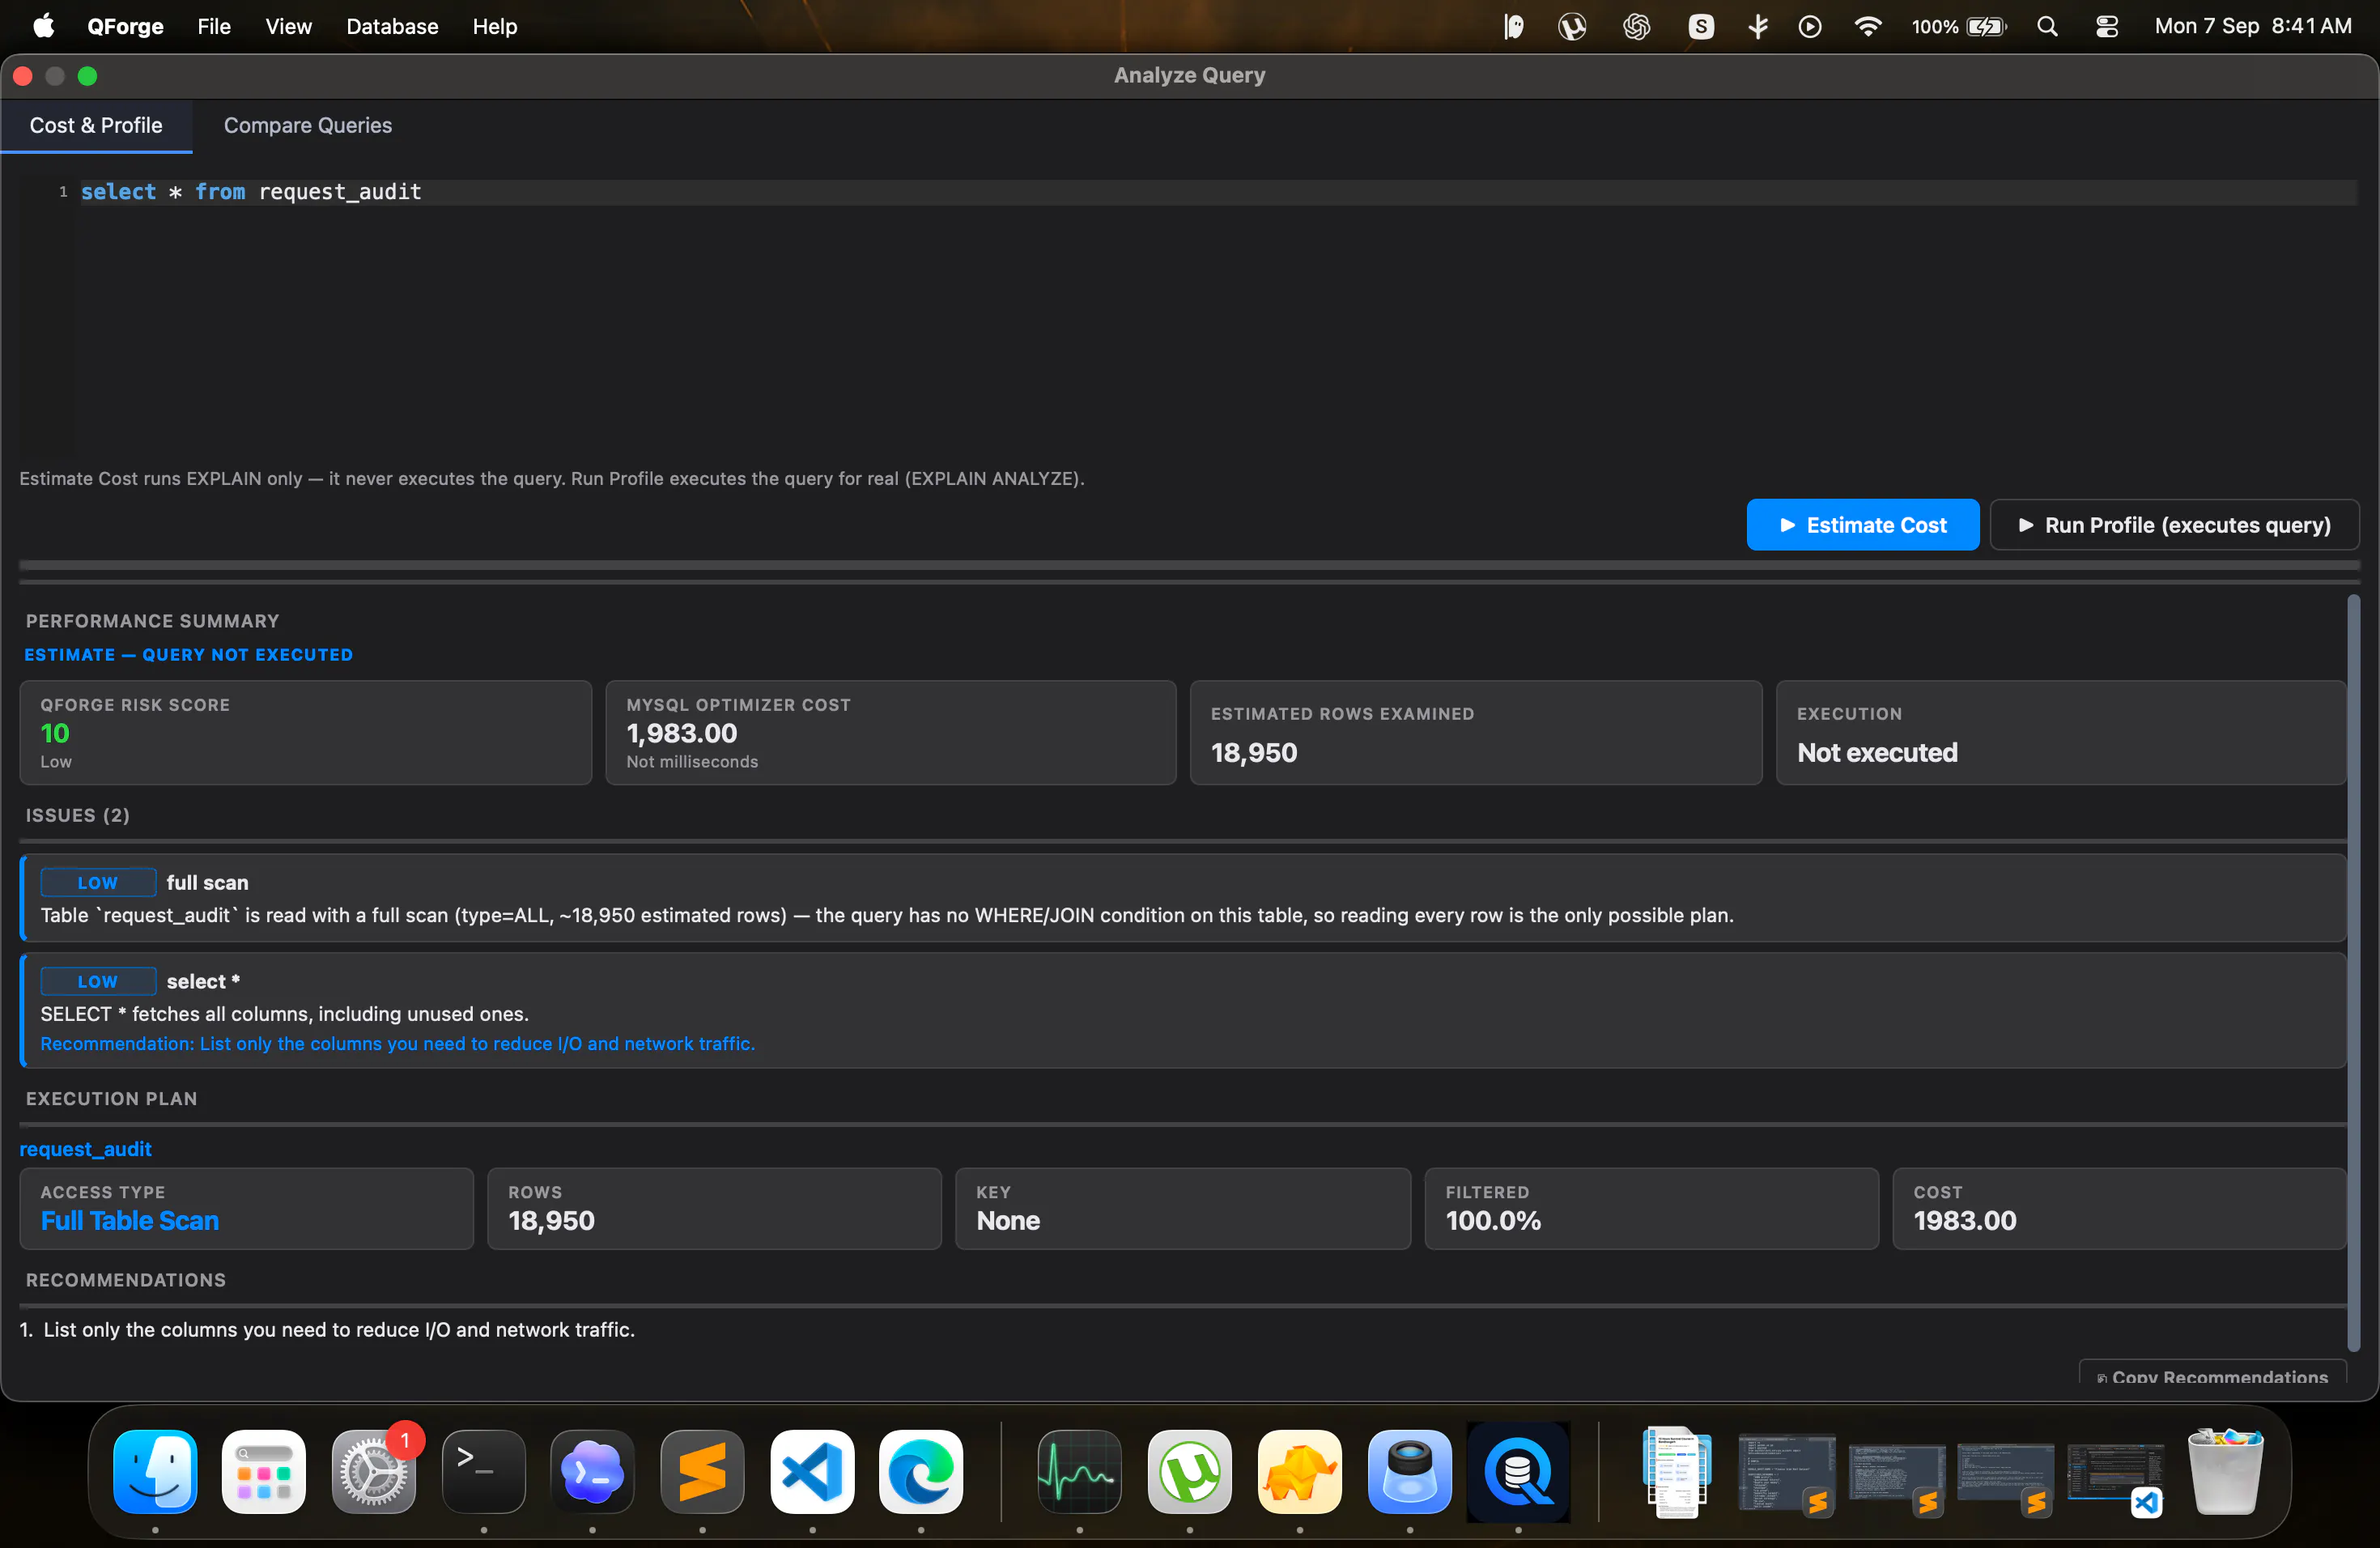Open the Preview app from the dock
Viewport: 2380px width, 1548px height.
(1409, 1471)
